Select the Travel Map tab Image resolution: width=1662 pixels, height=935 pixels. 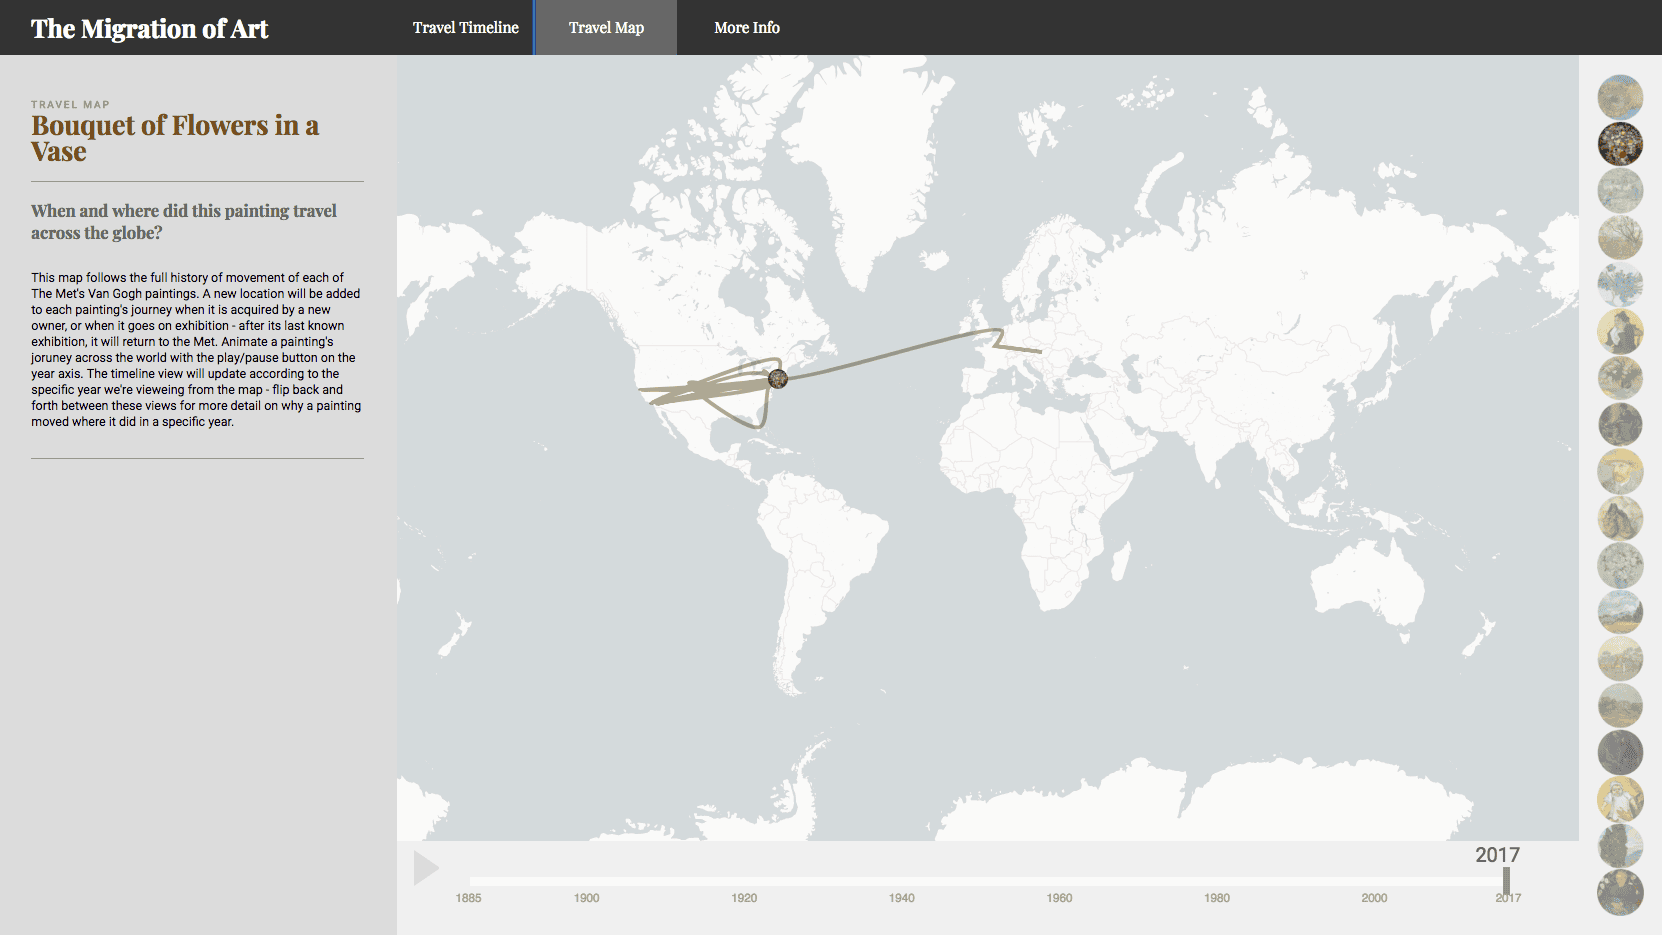tap(606, 28)
